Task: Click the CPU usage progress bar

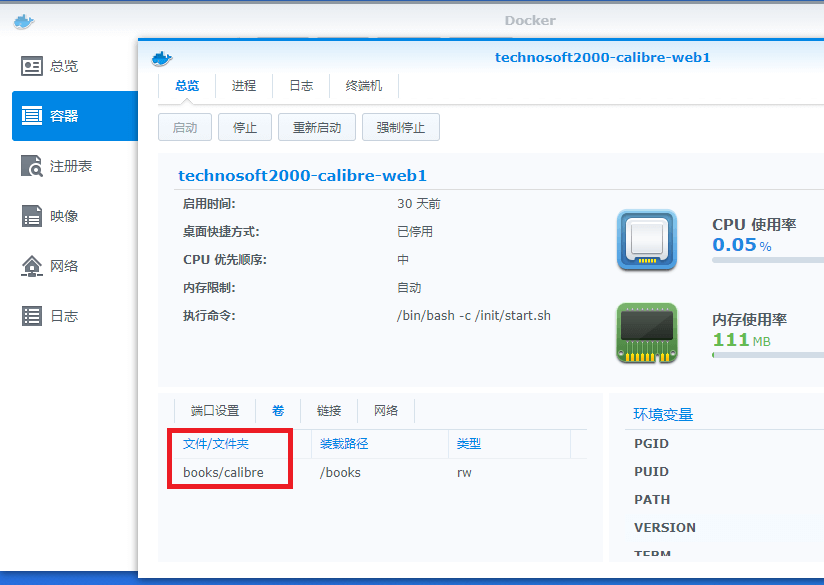Action: (x=768, y=260)
